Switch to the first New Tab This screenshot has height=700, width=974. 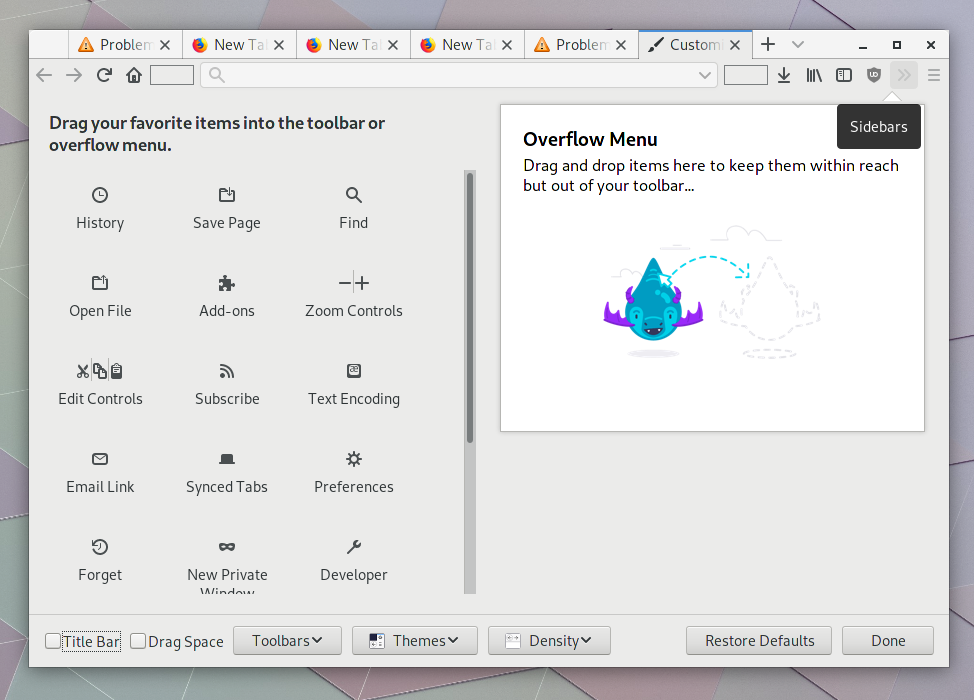239,45
